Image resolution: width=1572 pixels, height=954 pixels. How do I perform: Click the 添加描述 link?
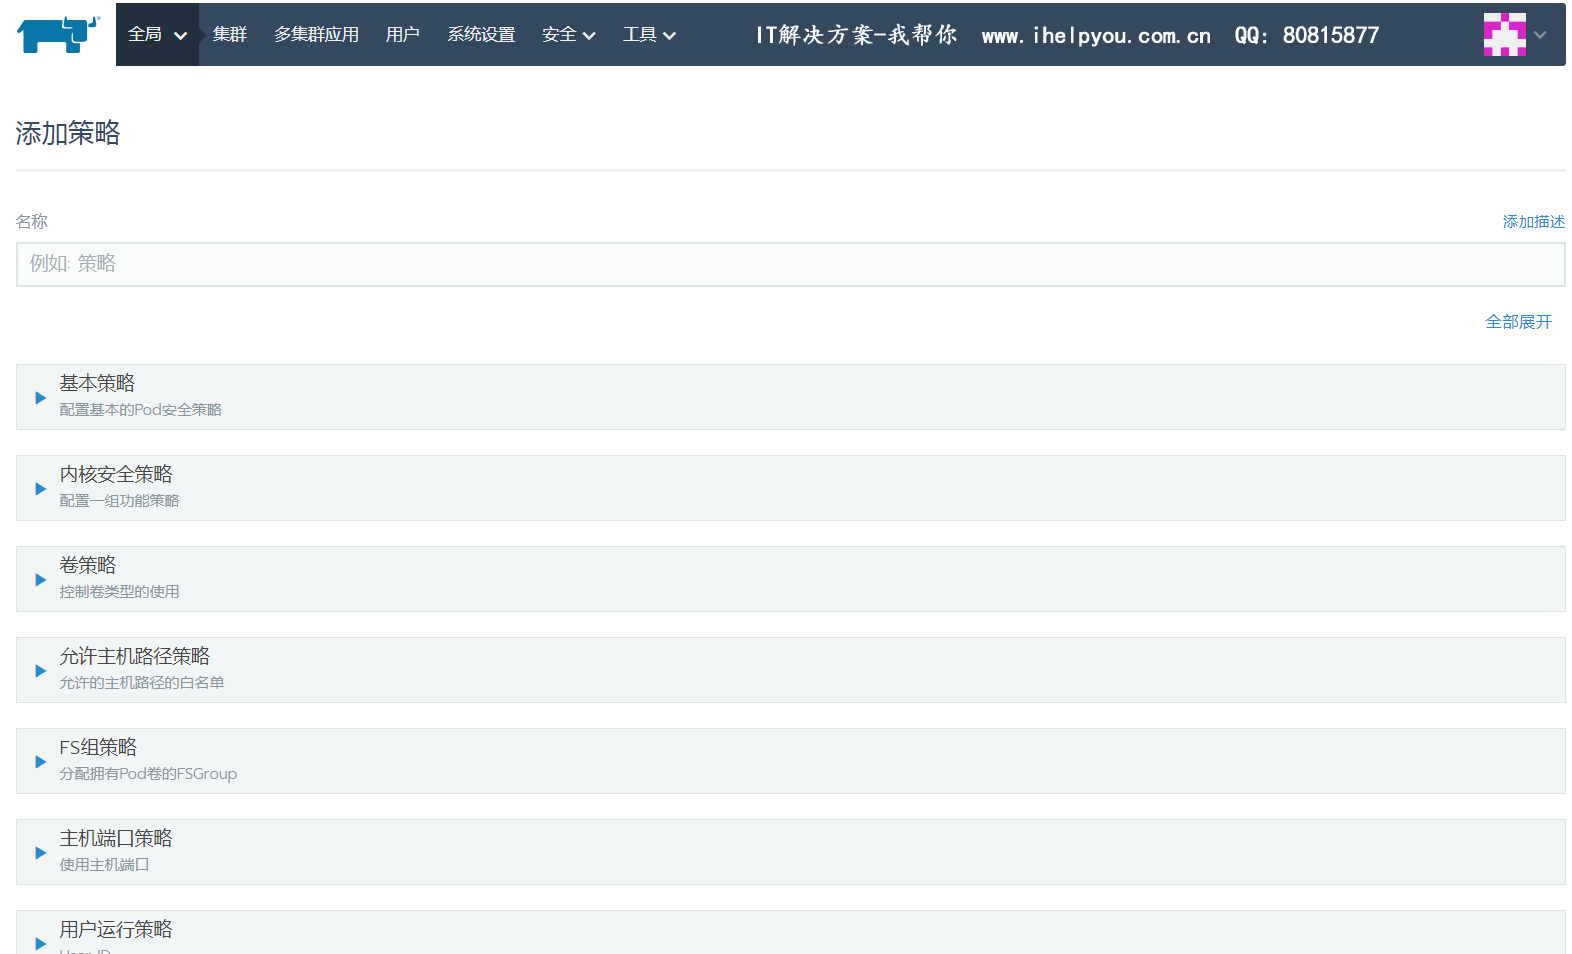(1533, 222)
